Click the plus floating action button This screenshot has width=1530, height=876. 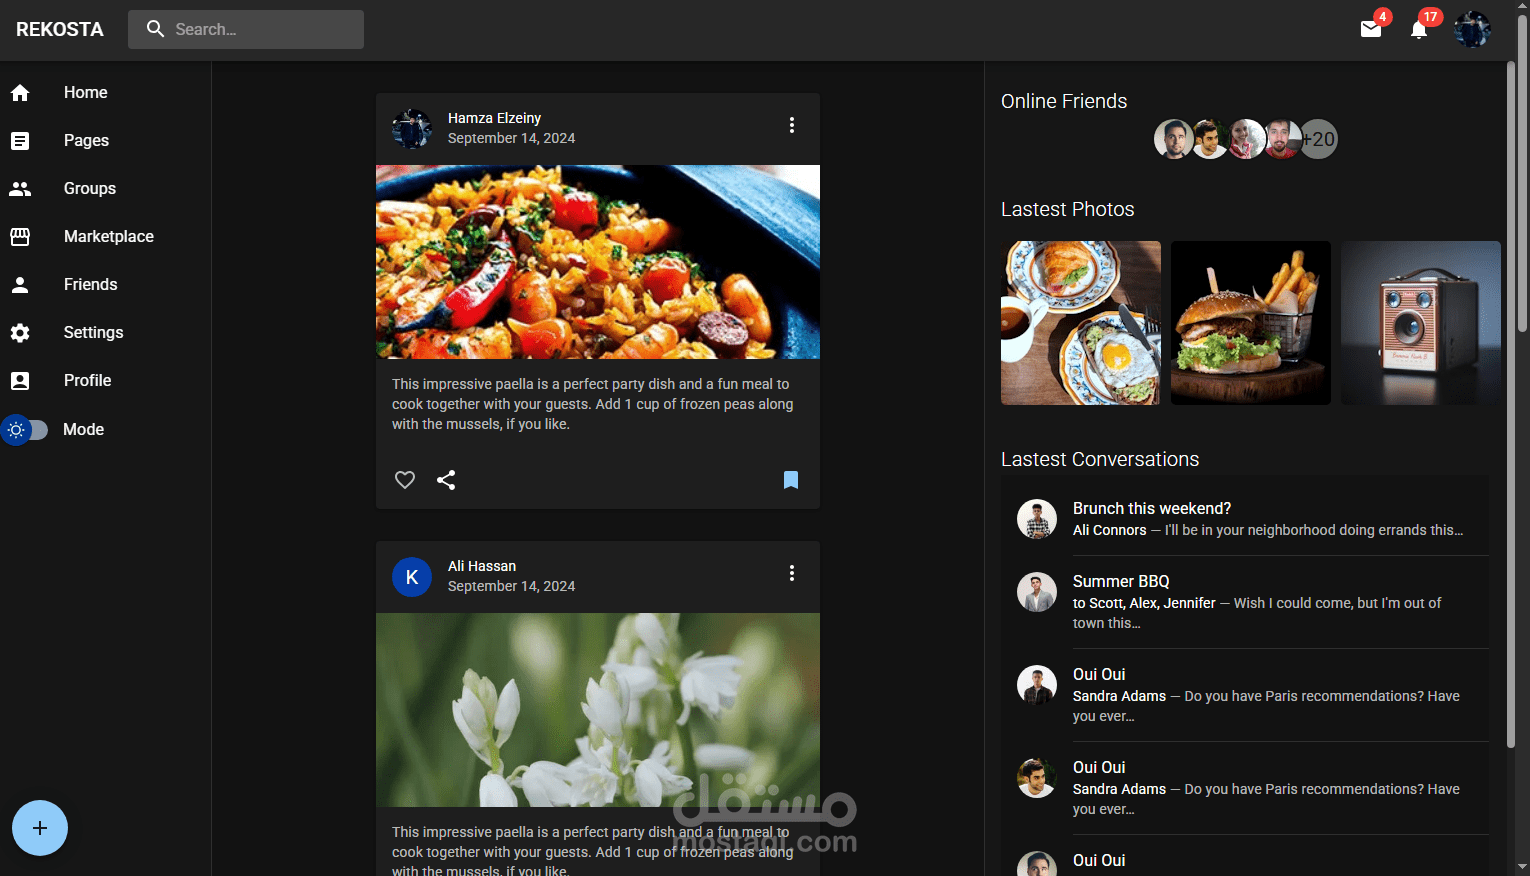[x=40, y=828]
